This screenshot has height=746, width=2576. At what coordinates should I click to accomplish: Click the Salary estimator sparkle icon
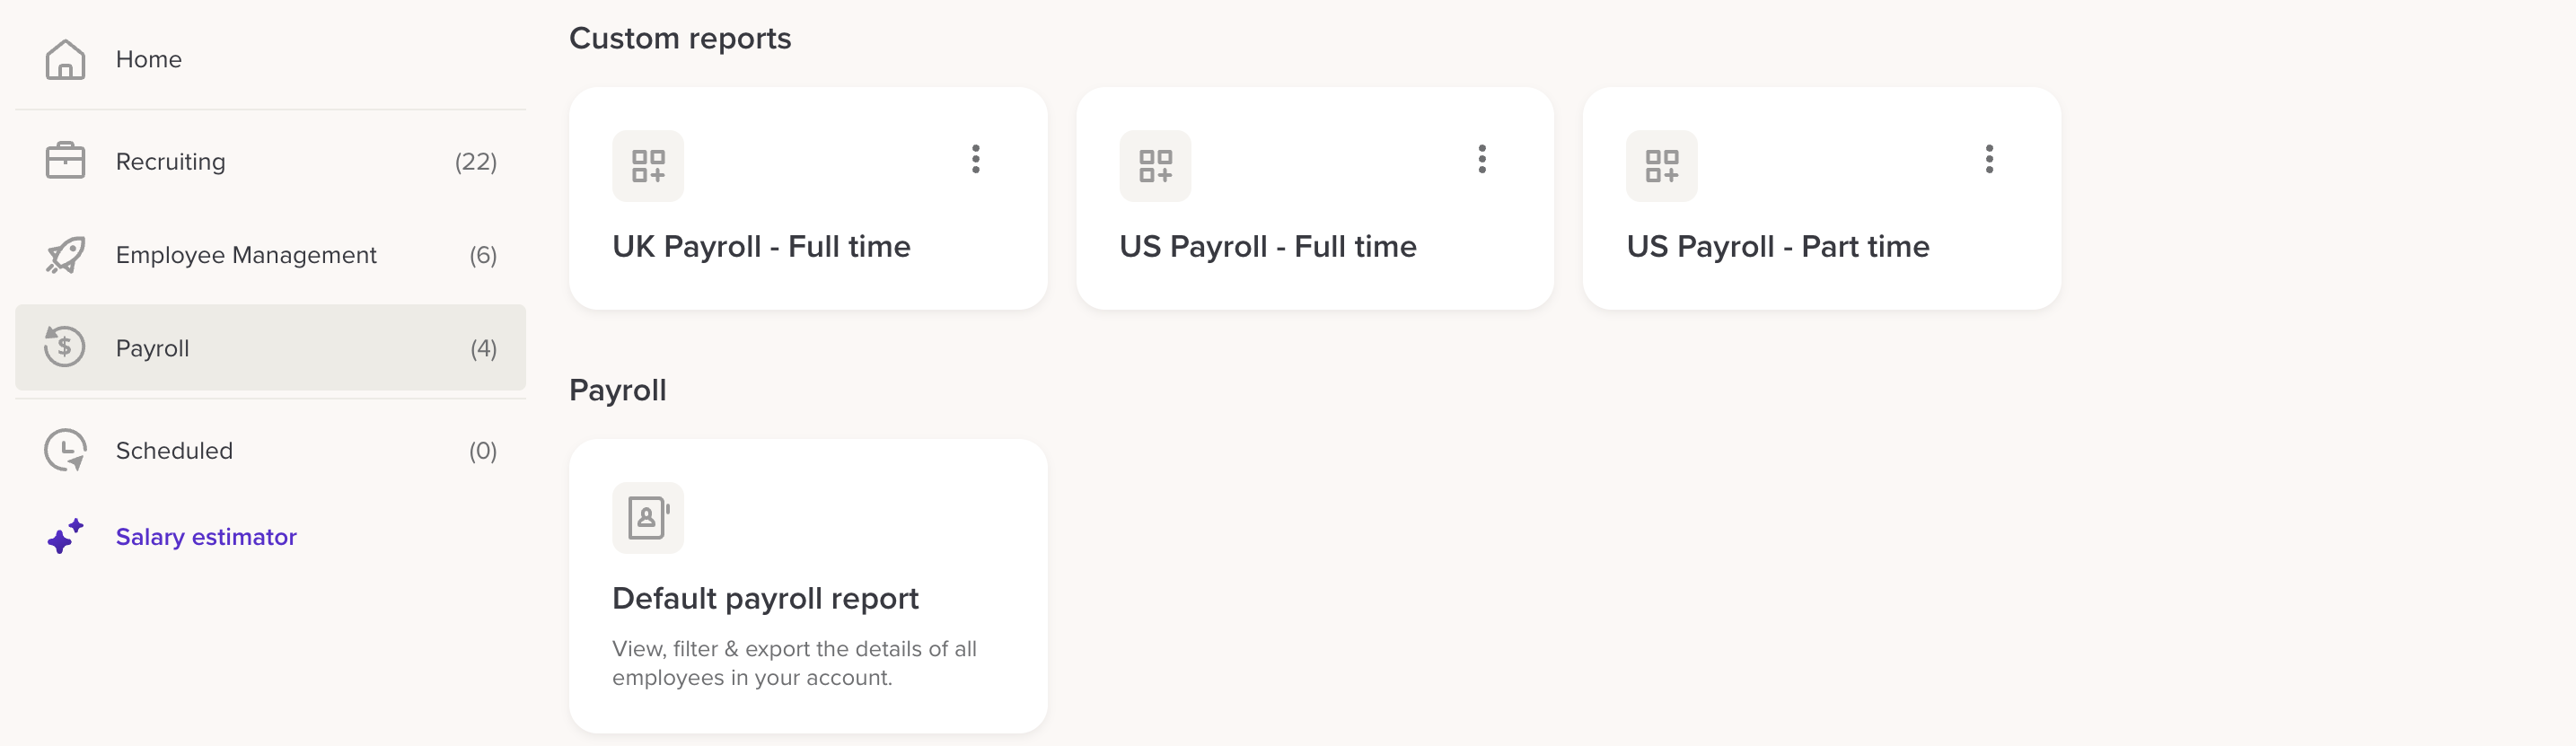[65, 537]
